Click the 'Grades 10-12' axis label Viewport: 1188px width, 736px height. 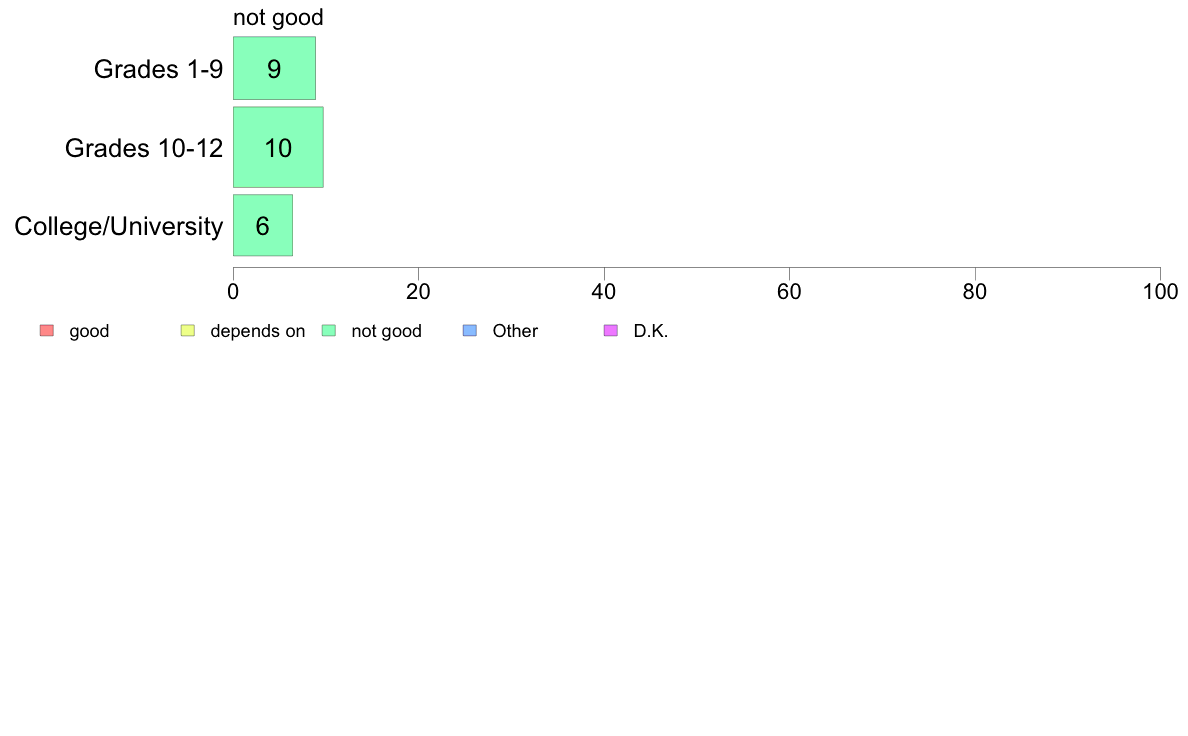(144, 148)
